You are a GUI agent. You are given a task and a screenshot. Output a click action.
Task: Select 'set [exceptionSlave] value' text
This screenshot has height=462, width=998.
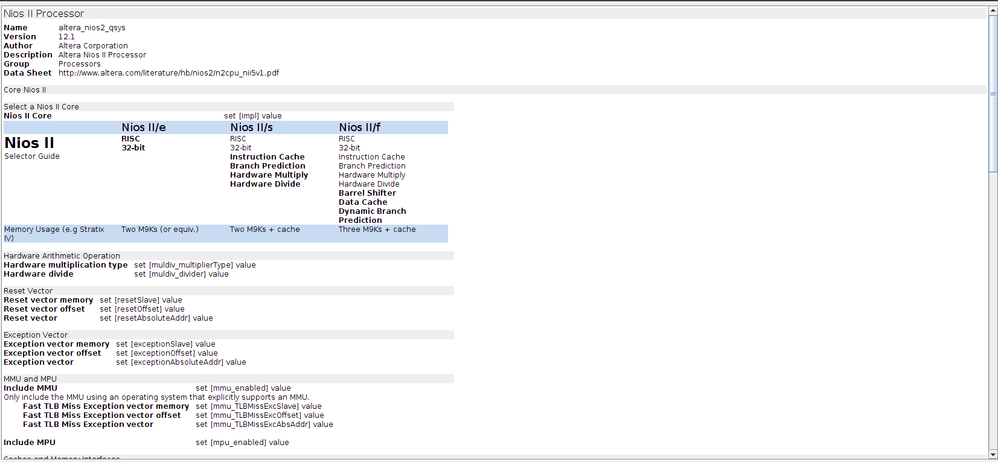[x=165, y=344]
